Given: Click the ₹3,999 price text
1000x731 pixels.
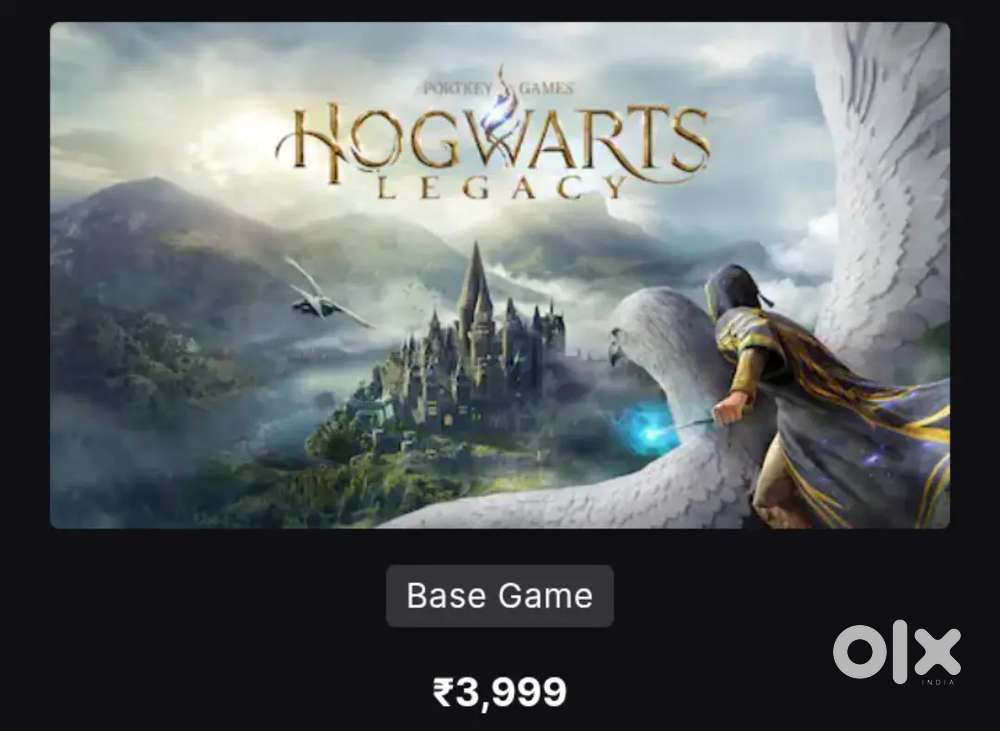Looking at the screenshot, I should 499,693.
